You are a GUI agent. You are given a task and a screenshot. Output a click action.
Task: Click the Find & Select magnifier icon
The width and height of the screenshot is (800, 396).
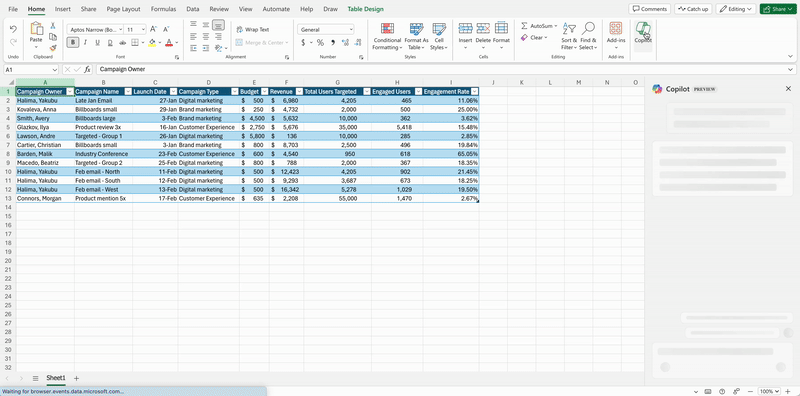588,28
